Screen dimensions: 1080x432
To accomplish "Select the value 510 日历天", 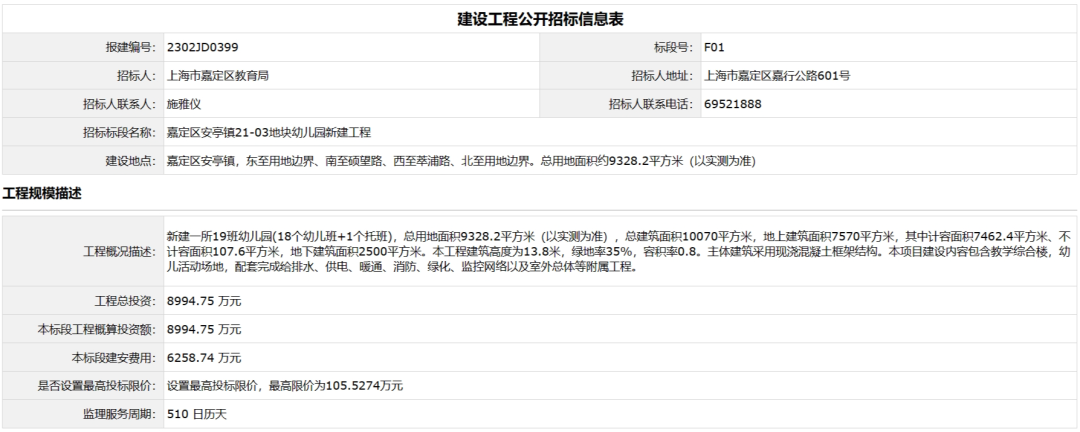I will click(197, 414).
